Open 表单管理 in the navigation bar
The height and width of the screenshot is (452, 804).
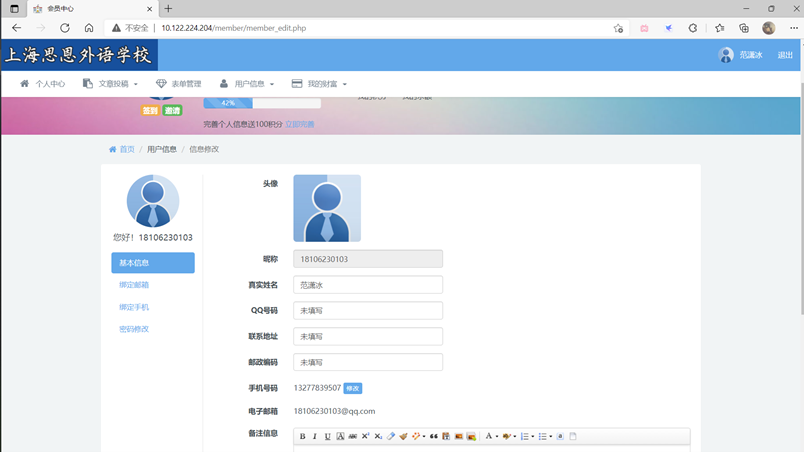[x=178, y=84]
